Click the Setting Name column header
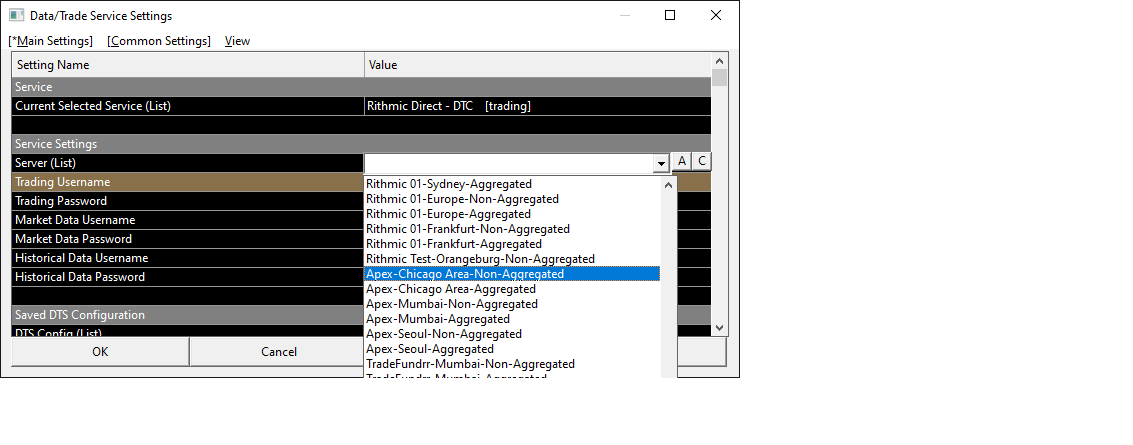The height and width of the screenshot is (445, 1133). click(188, 65)
